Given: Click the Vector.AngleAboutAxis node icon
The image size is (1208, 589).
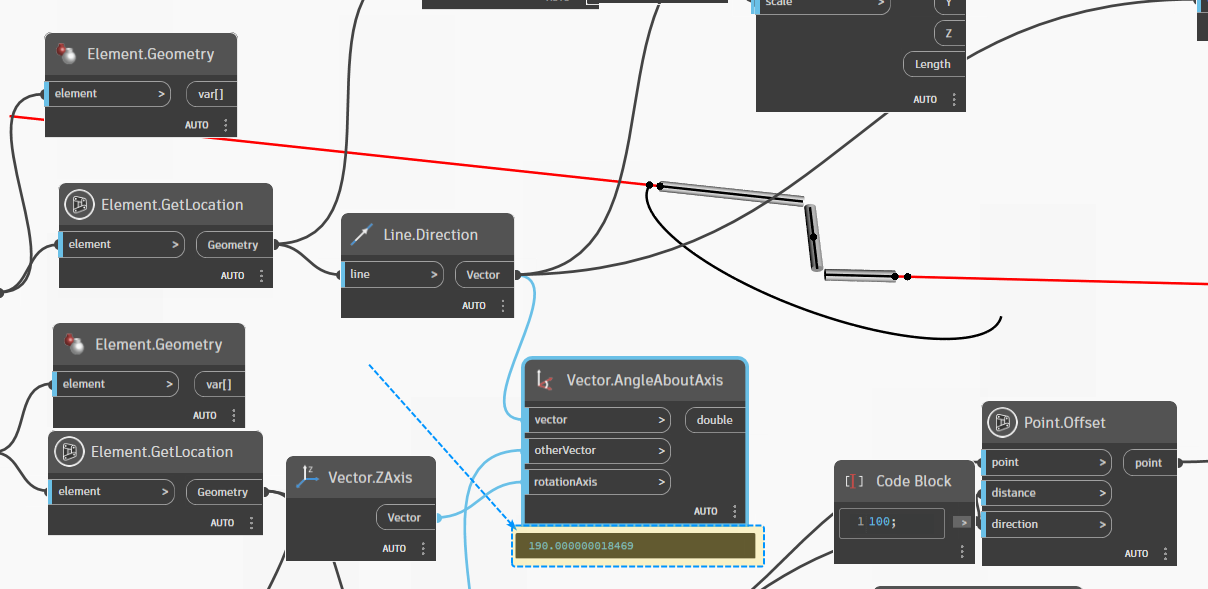Looking at the screenshot, I should click(544, 380).
